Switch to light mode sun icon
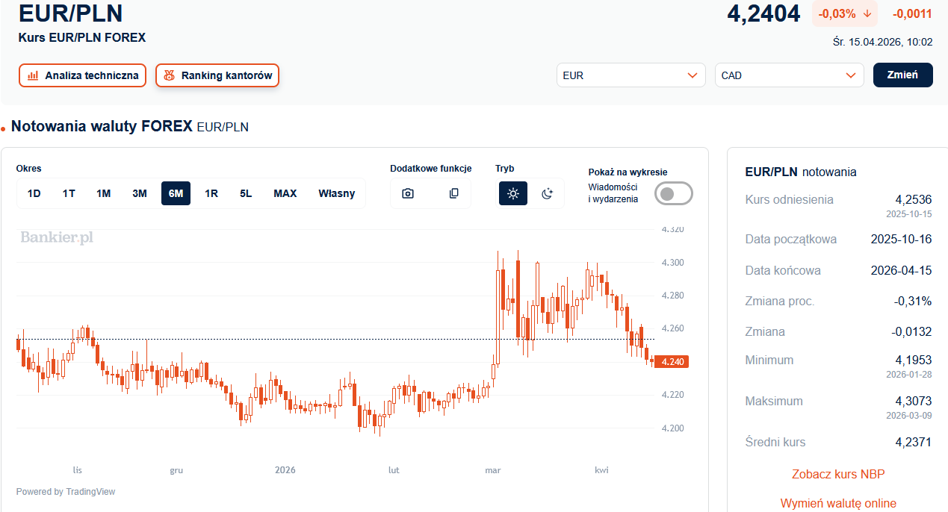Viewport: 948px width, 512px height. [x=513, y=193]
